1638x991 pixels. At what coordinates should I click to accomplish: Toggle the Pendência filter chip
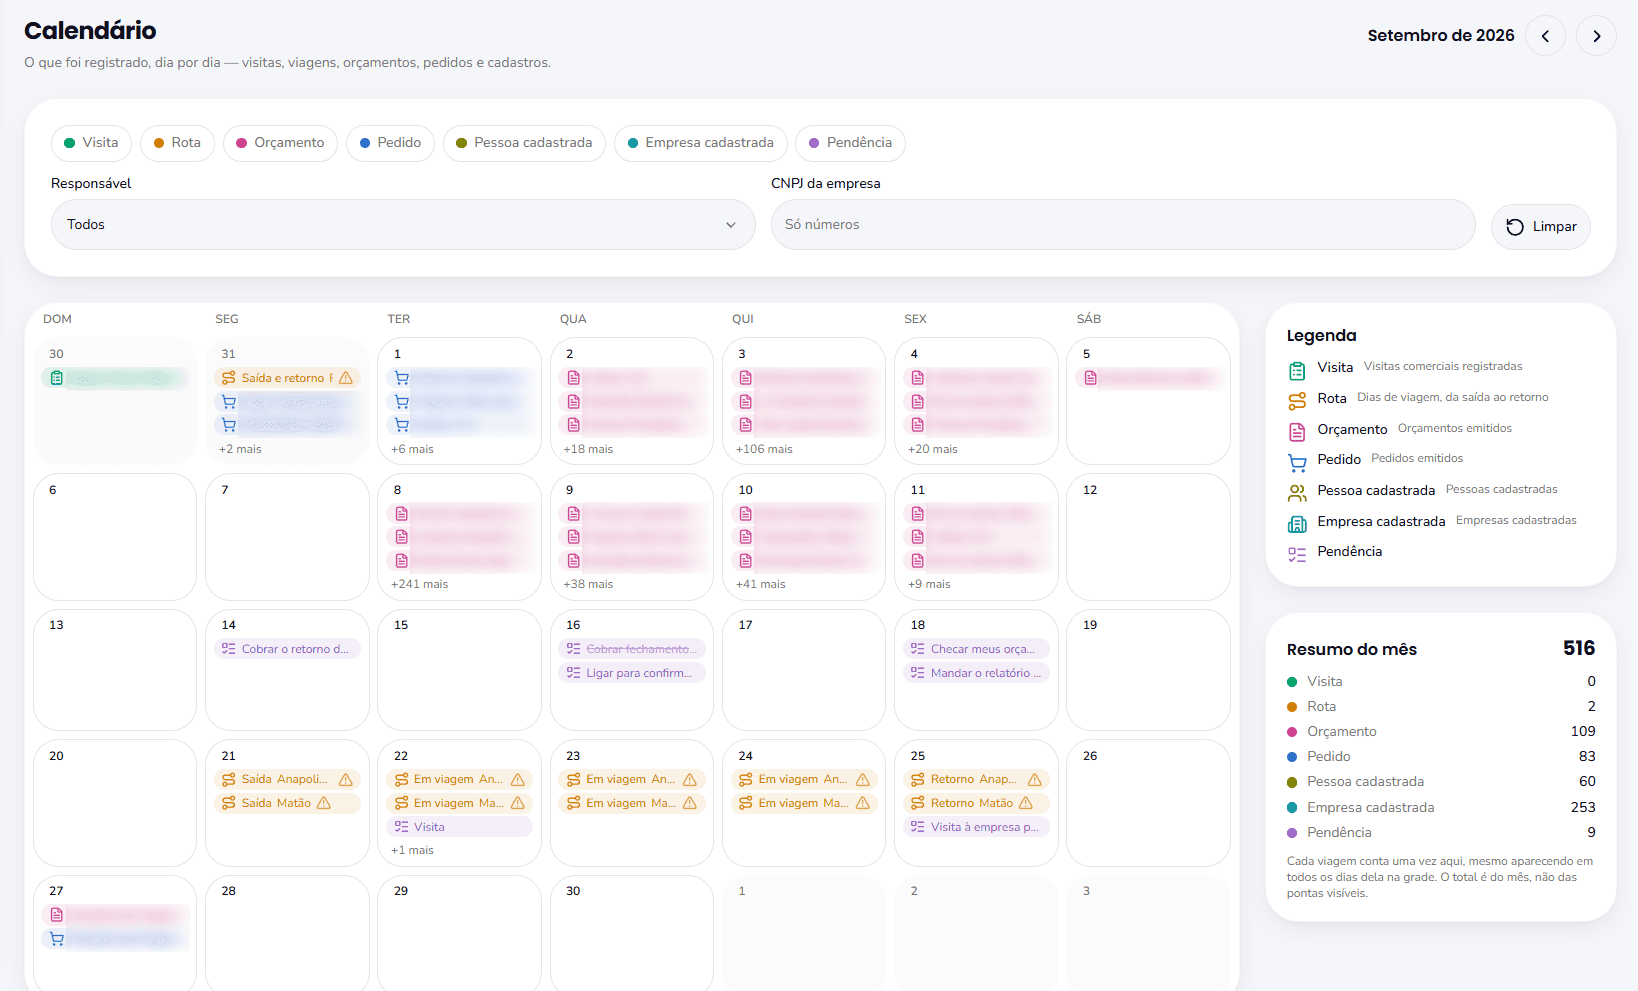point(850,143)
